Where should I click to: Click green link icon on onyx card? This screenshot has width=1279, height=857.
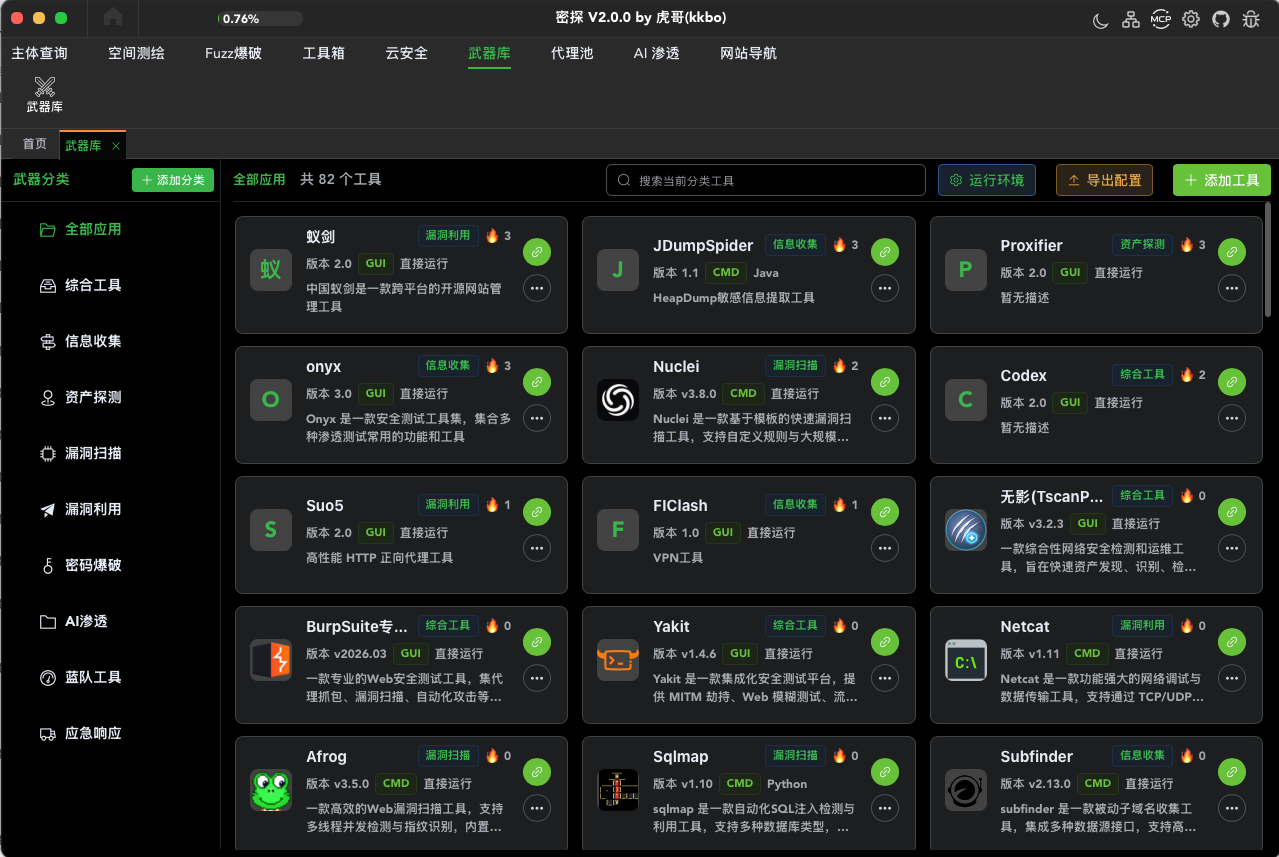(x=537, y=382)
